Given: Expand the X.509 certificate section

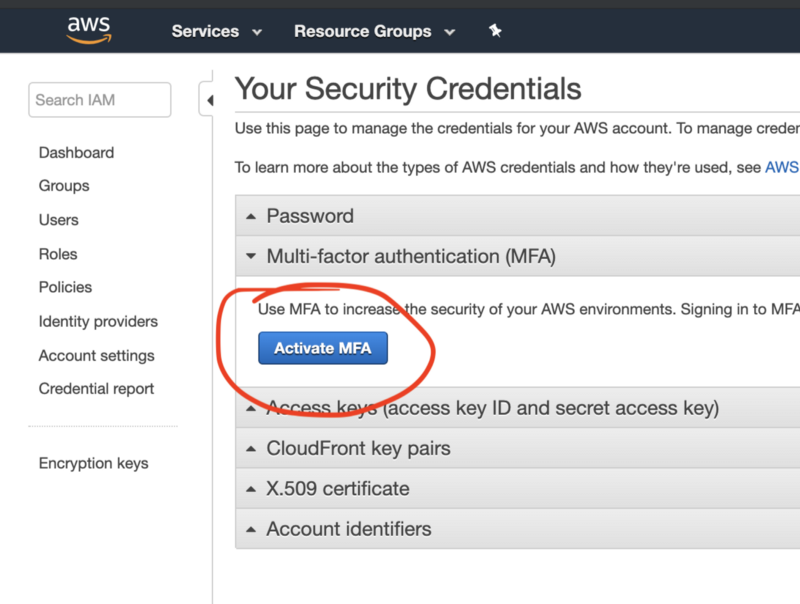Looking at the screenshot, I should pos(337,488).
